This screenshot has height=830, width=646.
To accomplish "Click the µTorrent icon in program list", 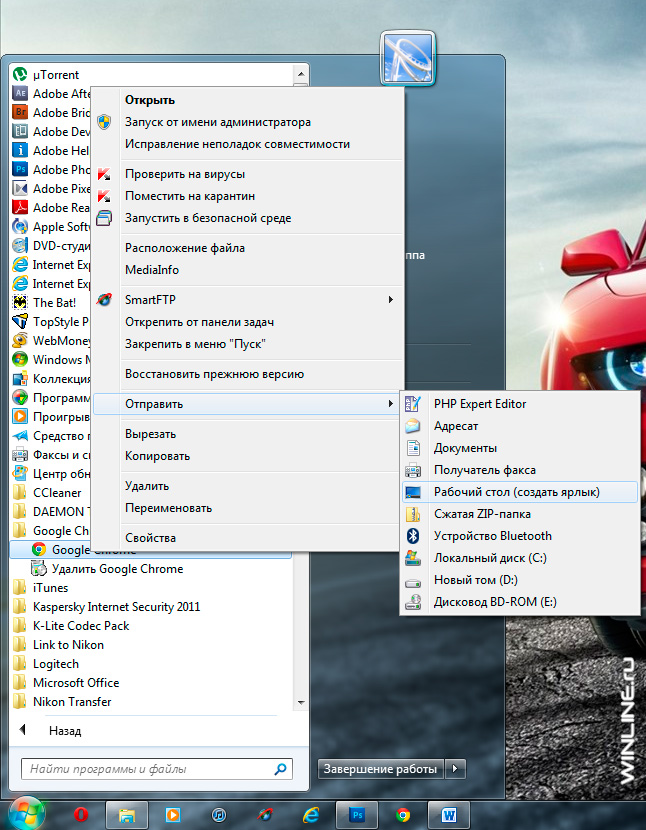I will click(x=20, y=74).
